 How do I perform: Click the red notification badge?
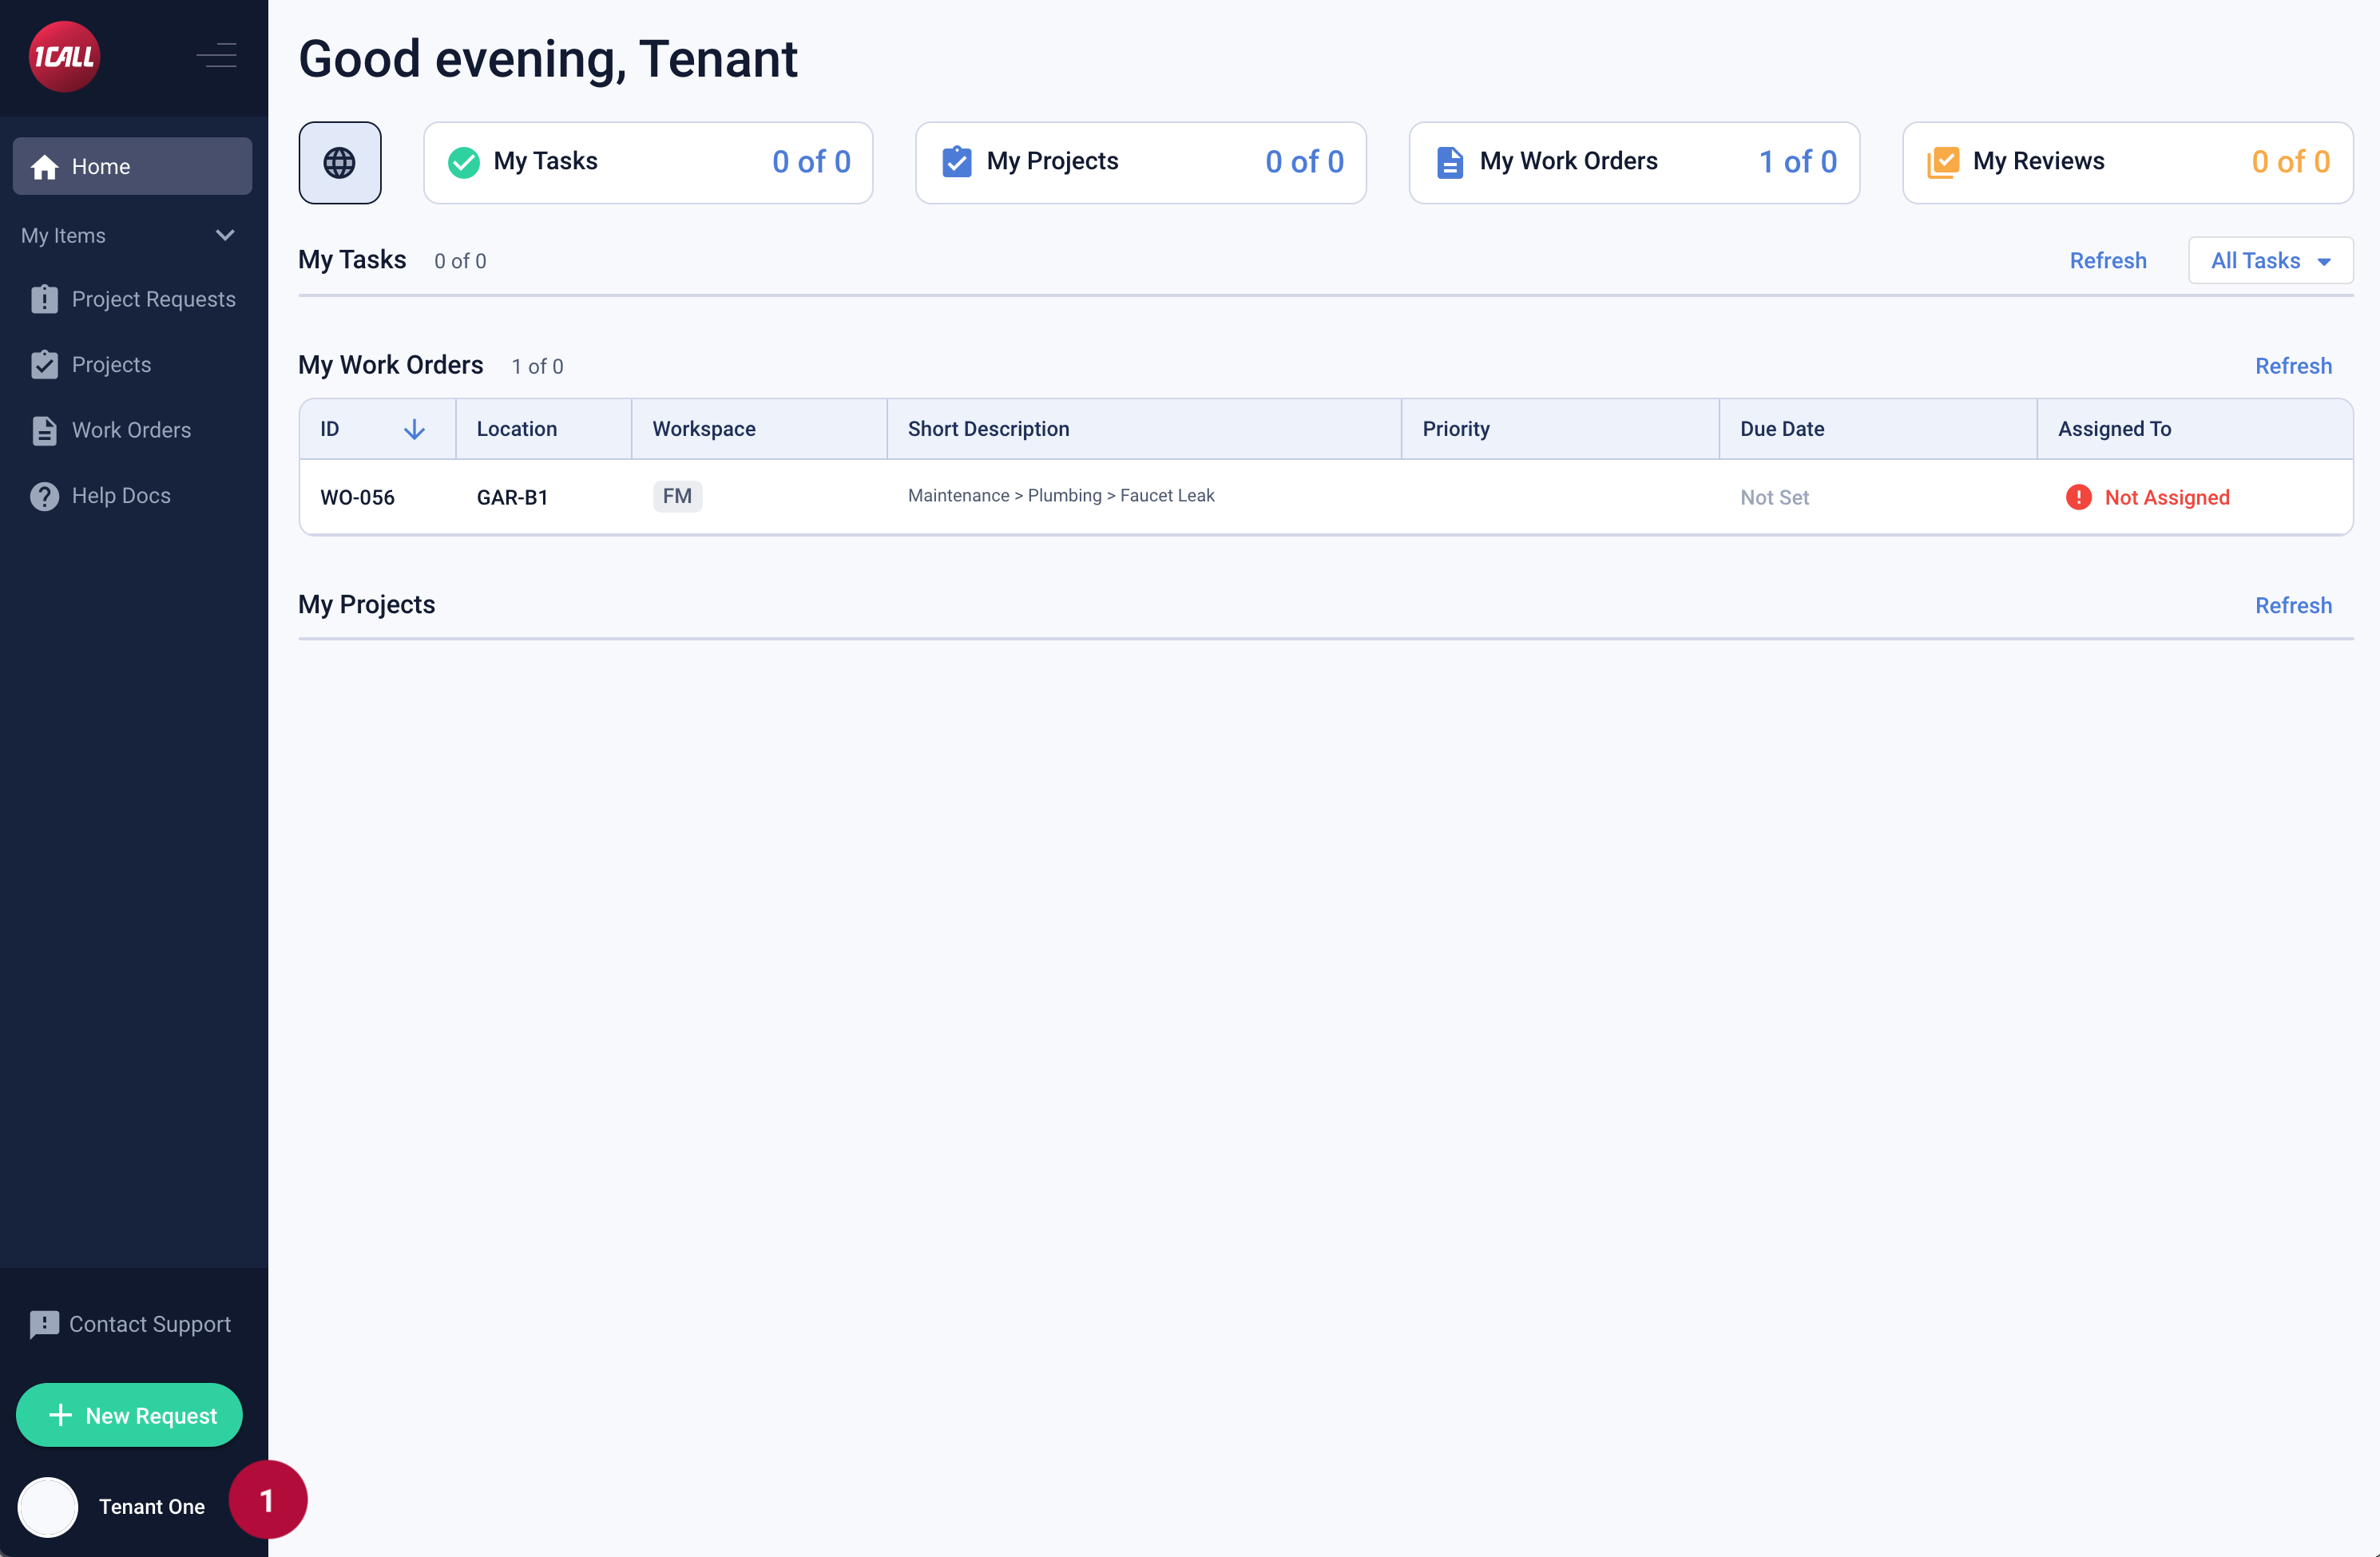click(267, 1500)
